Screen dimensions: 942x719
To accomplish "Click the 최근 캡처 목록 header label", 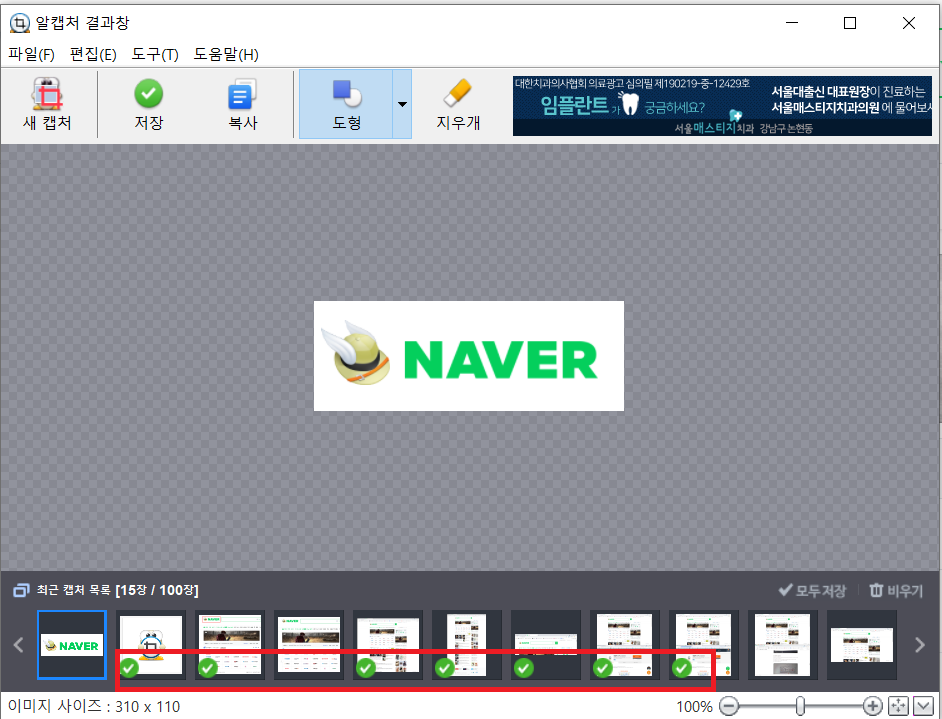I will click(x=117, y=590).
